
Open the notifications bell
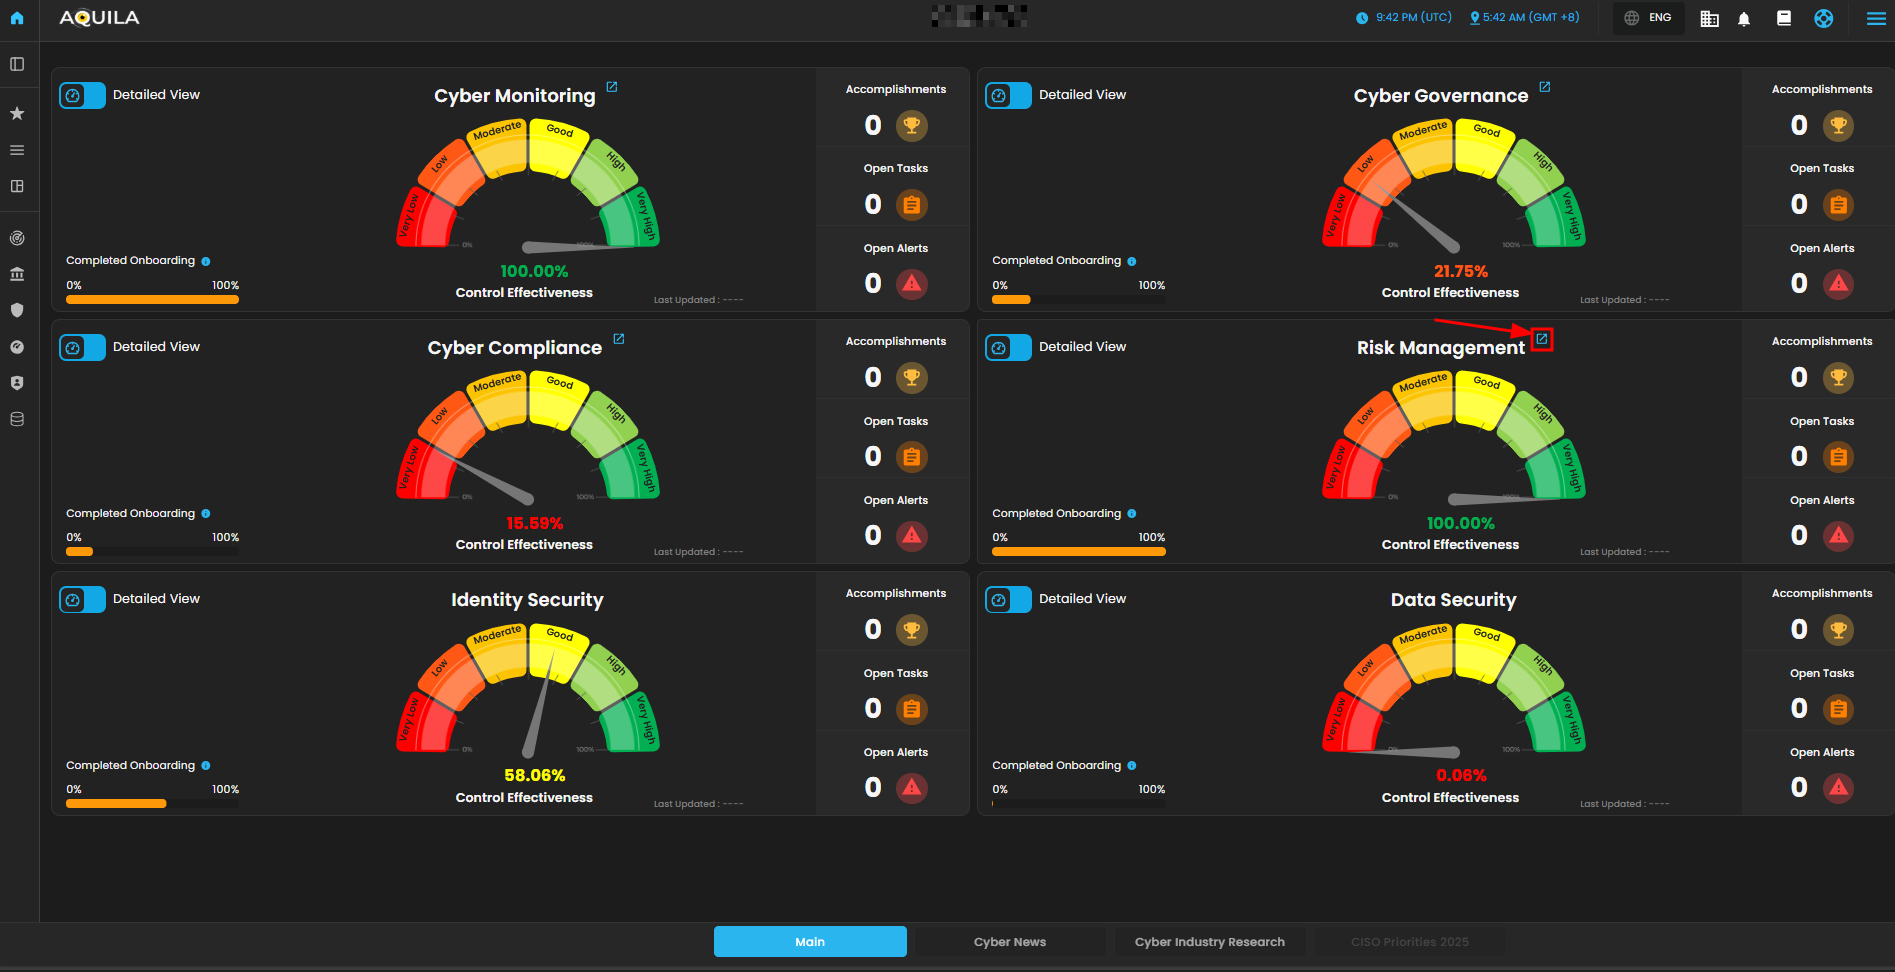click(1744, 19)
